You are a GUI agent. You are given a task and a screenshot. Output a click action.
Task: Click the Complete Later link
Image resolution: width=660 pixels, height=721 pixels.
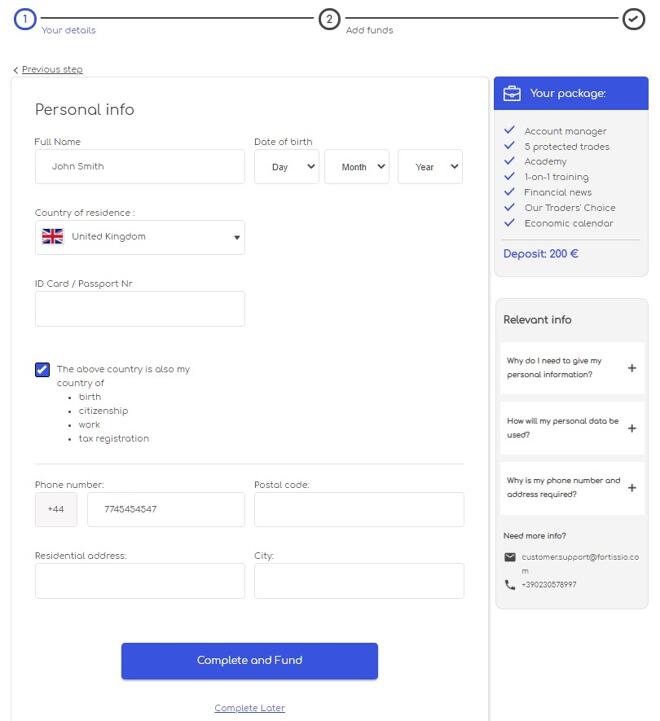pos(249,708)
